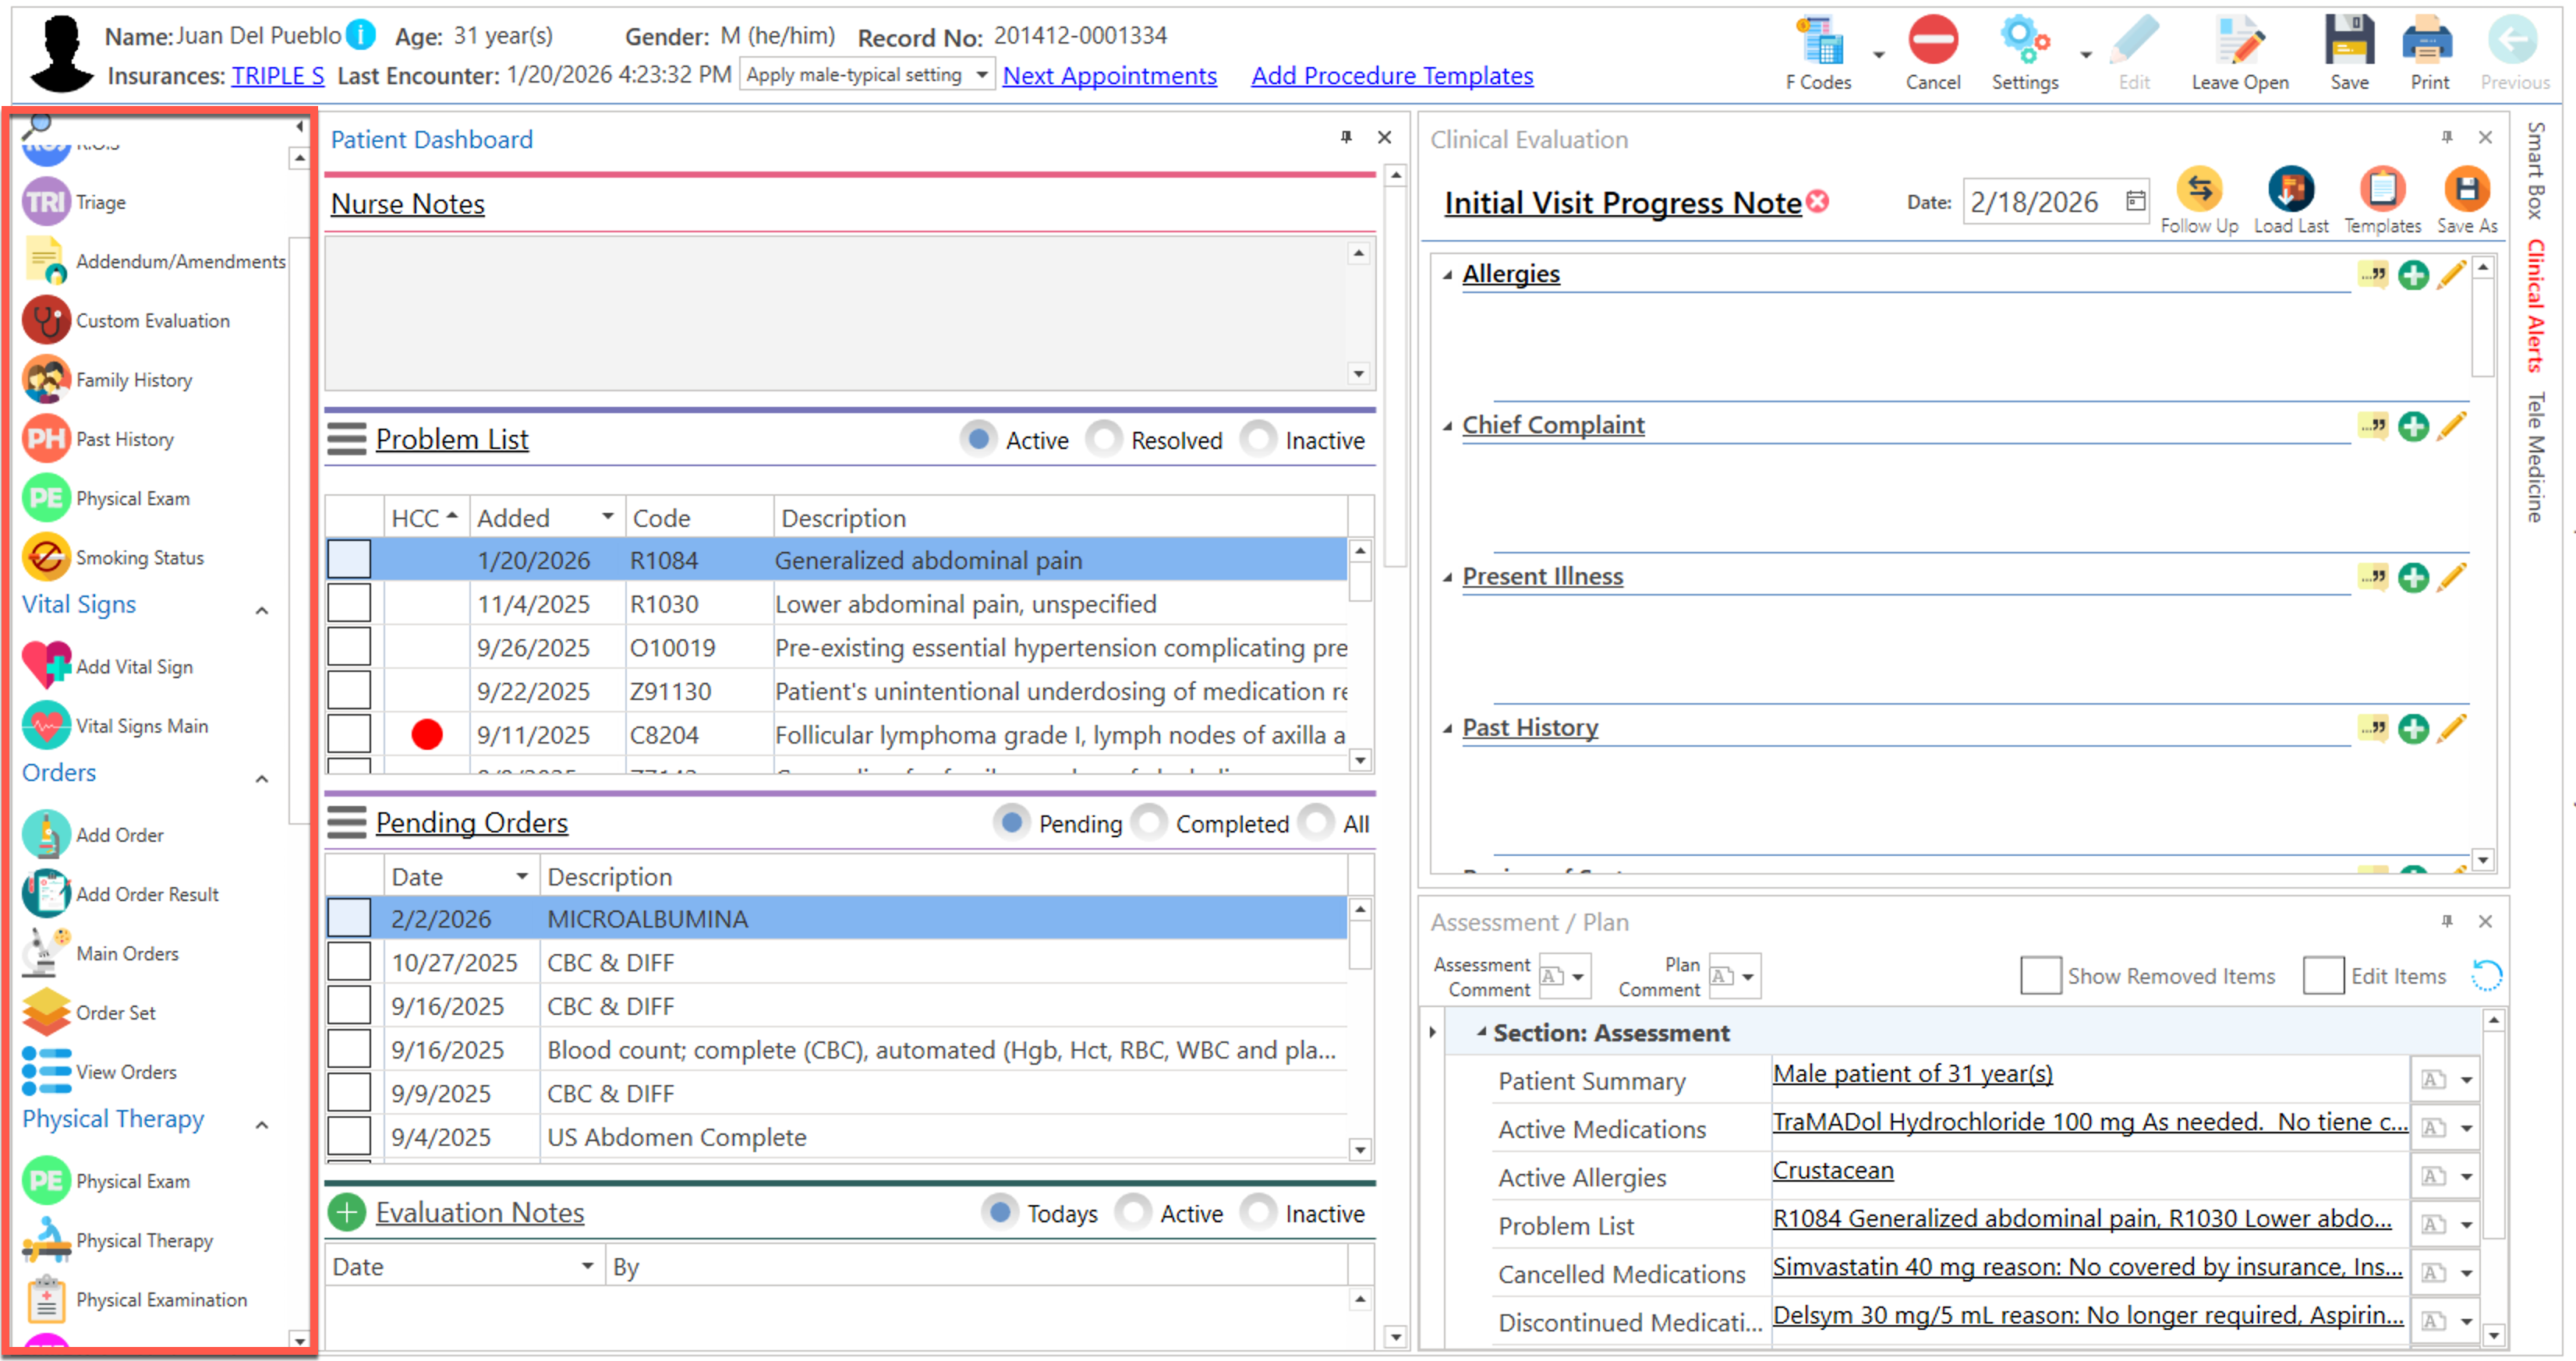Click green plus next to Allergies

pos(2412,275)
